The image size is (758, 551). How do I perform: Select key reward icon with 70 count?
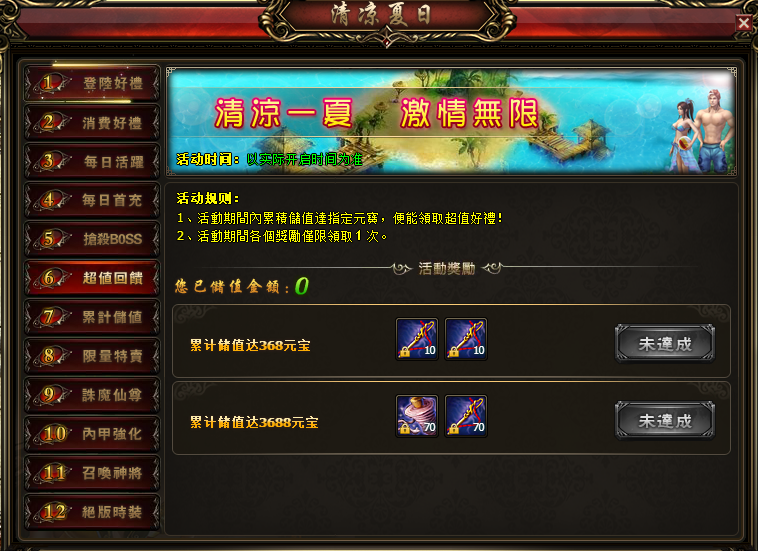coord(466,416)
